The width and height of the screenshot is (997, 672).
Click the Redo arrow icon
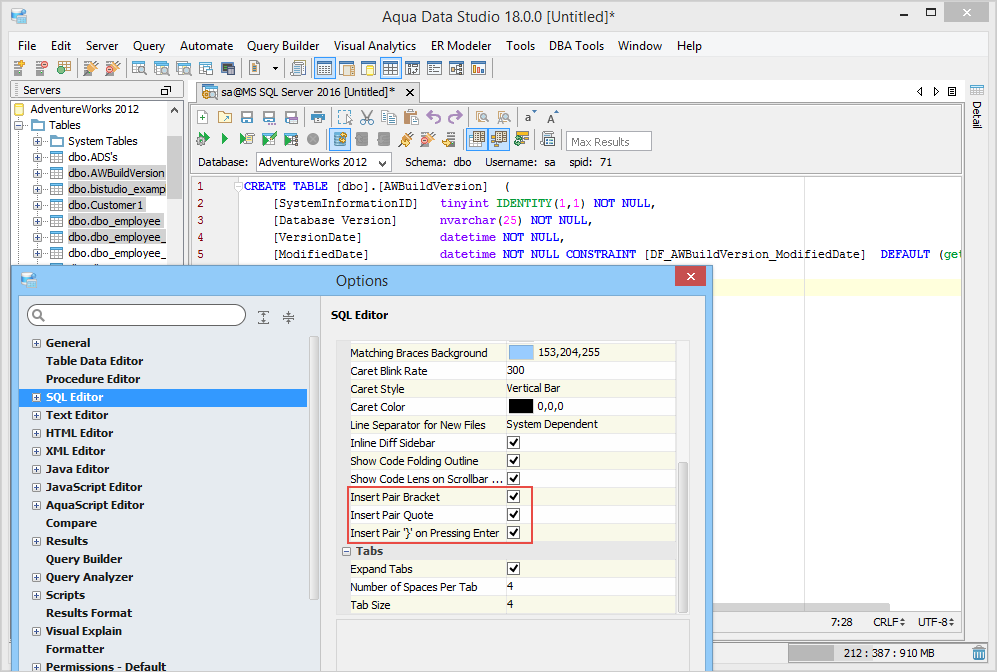[455, 117]
